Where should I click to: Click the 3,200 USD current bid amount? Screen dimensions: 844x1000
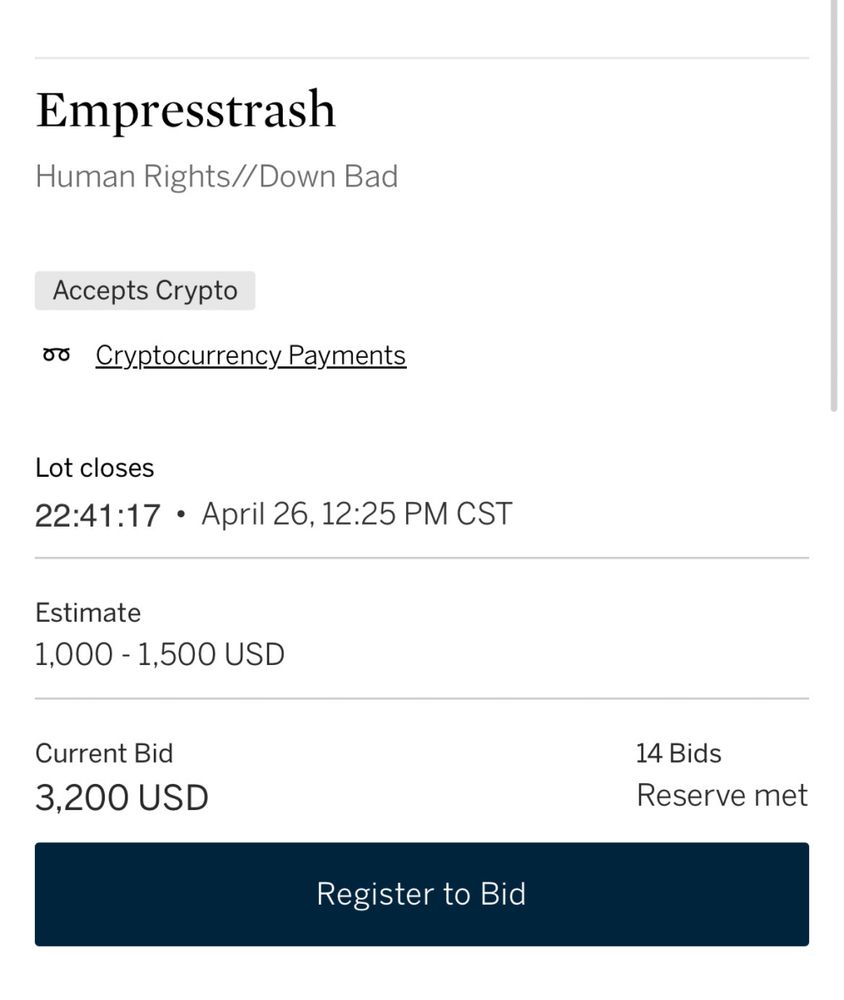point(122,798)
